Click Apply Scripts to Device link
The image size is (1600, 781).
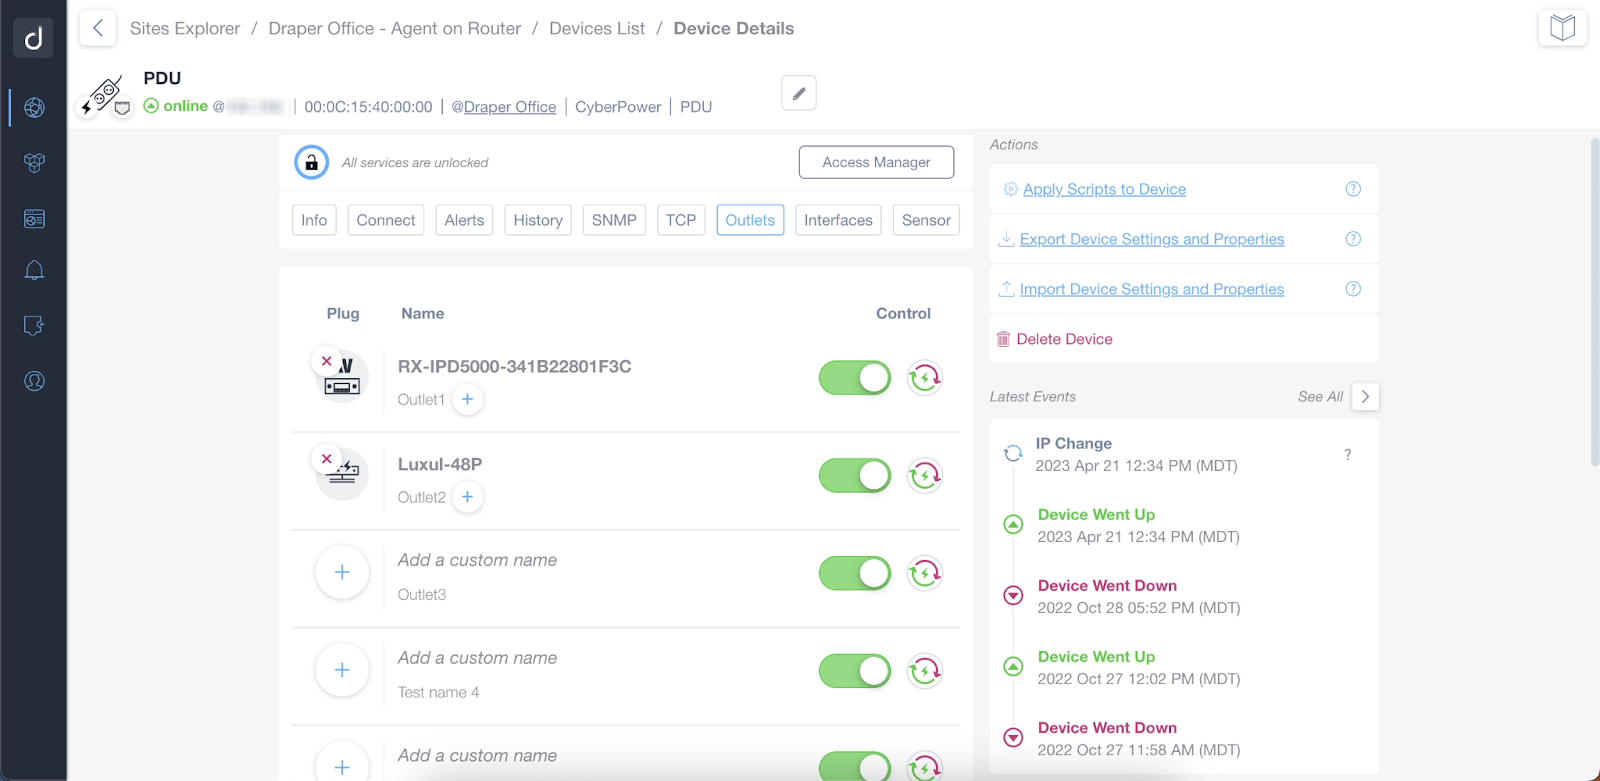pyautogui.click(x=1104, y=189)
